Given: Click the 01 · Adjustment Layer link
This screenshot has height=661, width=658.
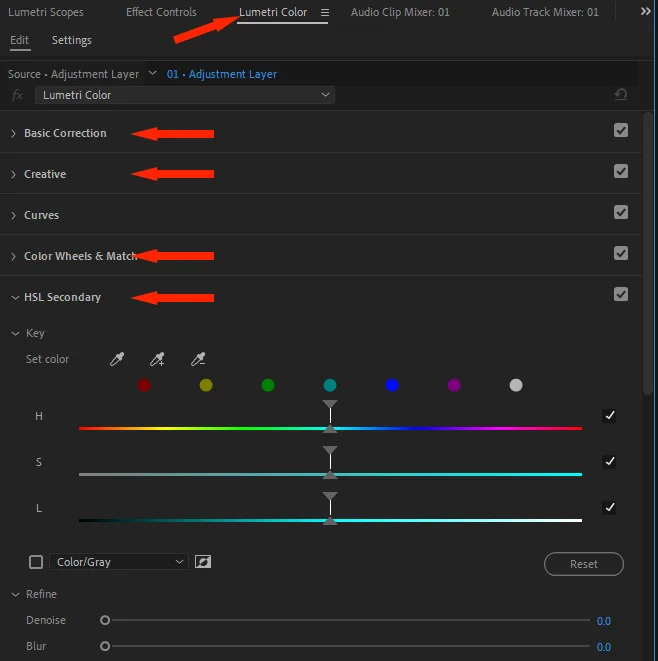Looking at the screenshot, I should (x=222, y=74).
